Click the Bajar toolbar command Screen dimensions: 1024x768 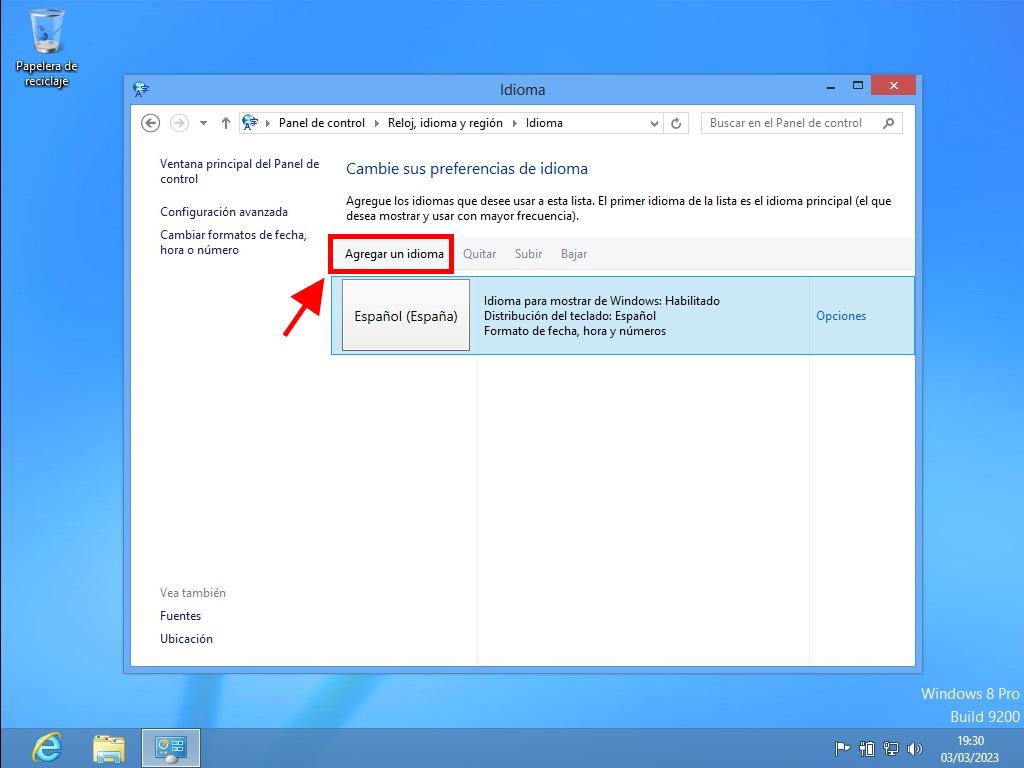(x=574, y=254)
